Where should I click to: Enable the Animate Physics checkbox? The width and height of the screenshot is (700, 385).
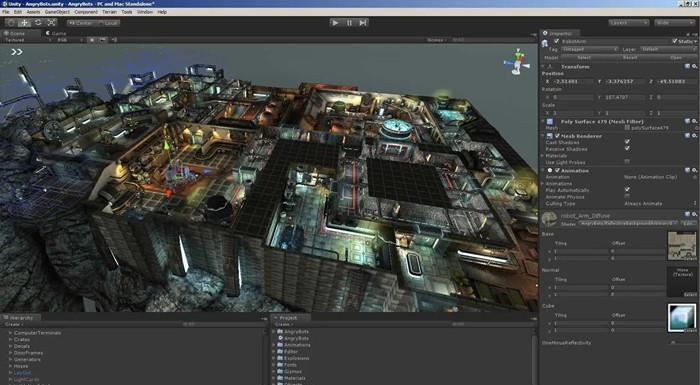[627, 197]
